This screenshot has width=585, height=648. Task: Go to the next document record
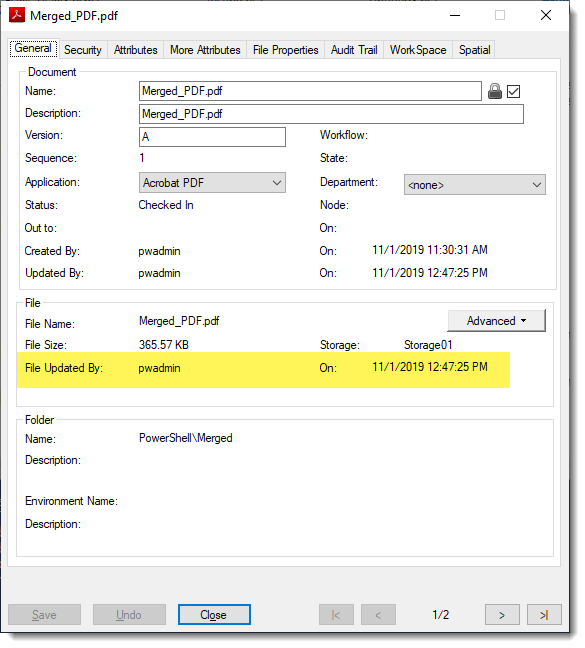click(502, 615)
